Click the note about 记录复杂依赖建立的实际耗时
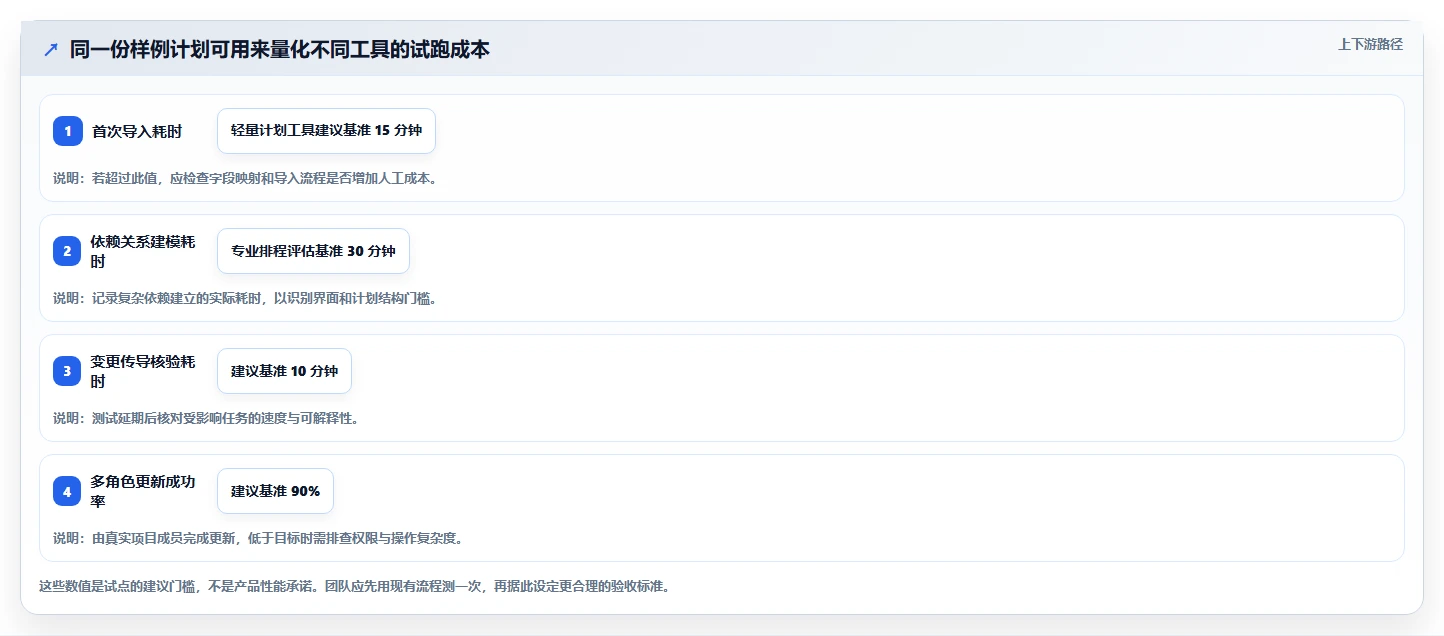The width and height of the screenshot is (1444, 636). (x=245, y=298)
